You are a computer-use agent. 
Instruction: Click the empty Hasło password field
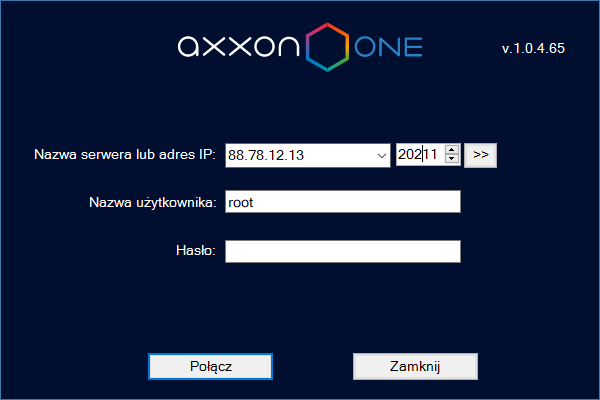[x=343, y=251]
